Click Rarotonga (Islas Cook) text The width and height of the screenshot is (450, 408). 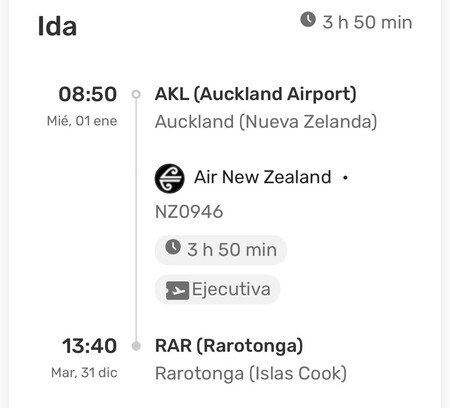[251, 373]
